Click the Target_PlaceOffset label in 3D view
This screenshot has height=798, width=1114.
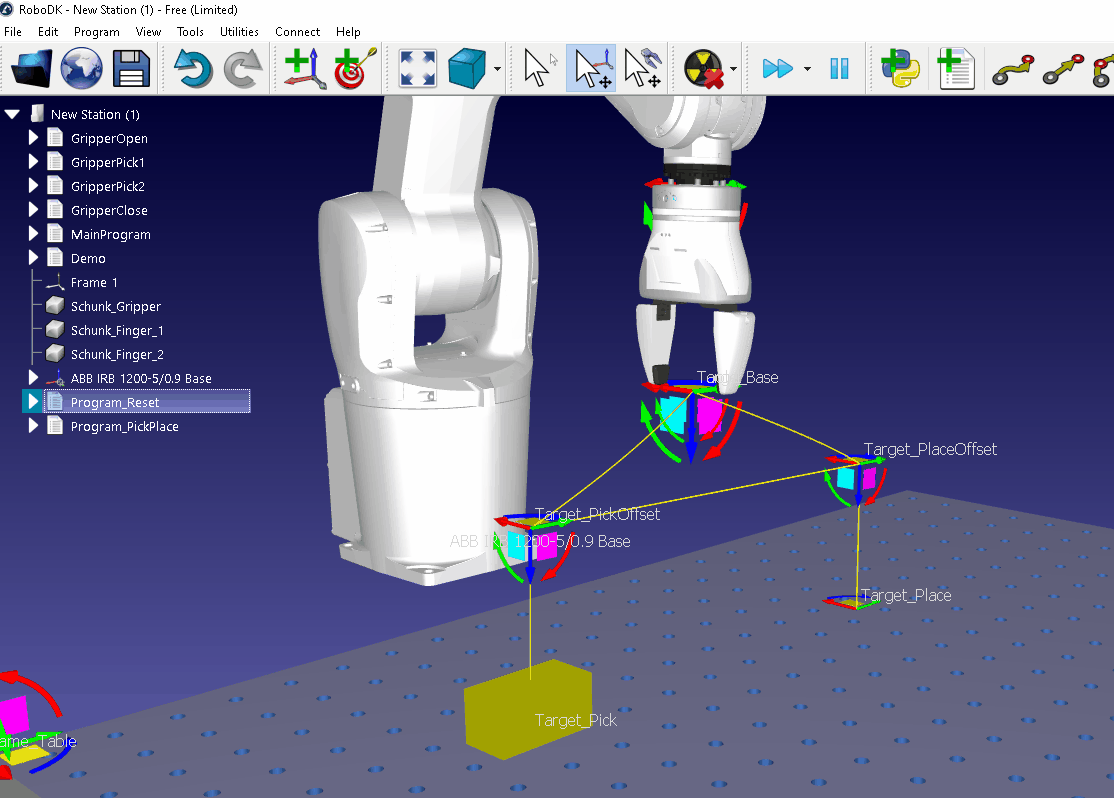point(930,449)
